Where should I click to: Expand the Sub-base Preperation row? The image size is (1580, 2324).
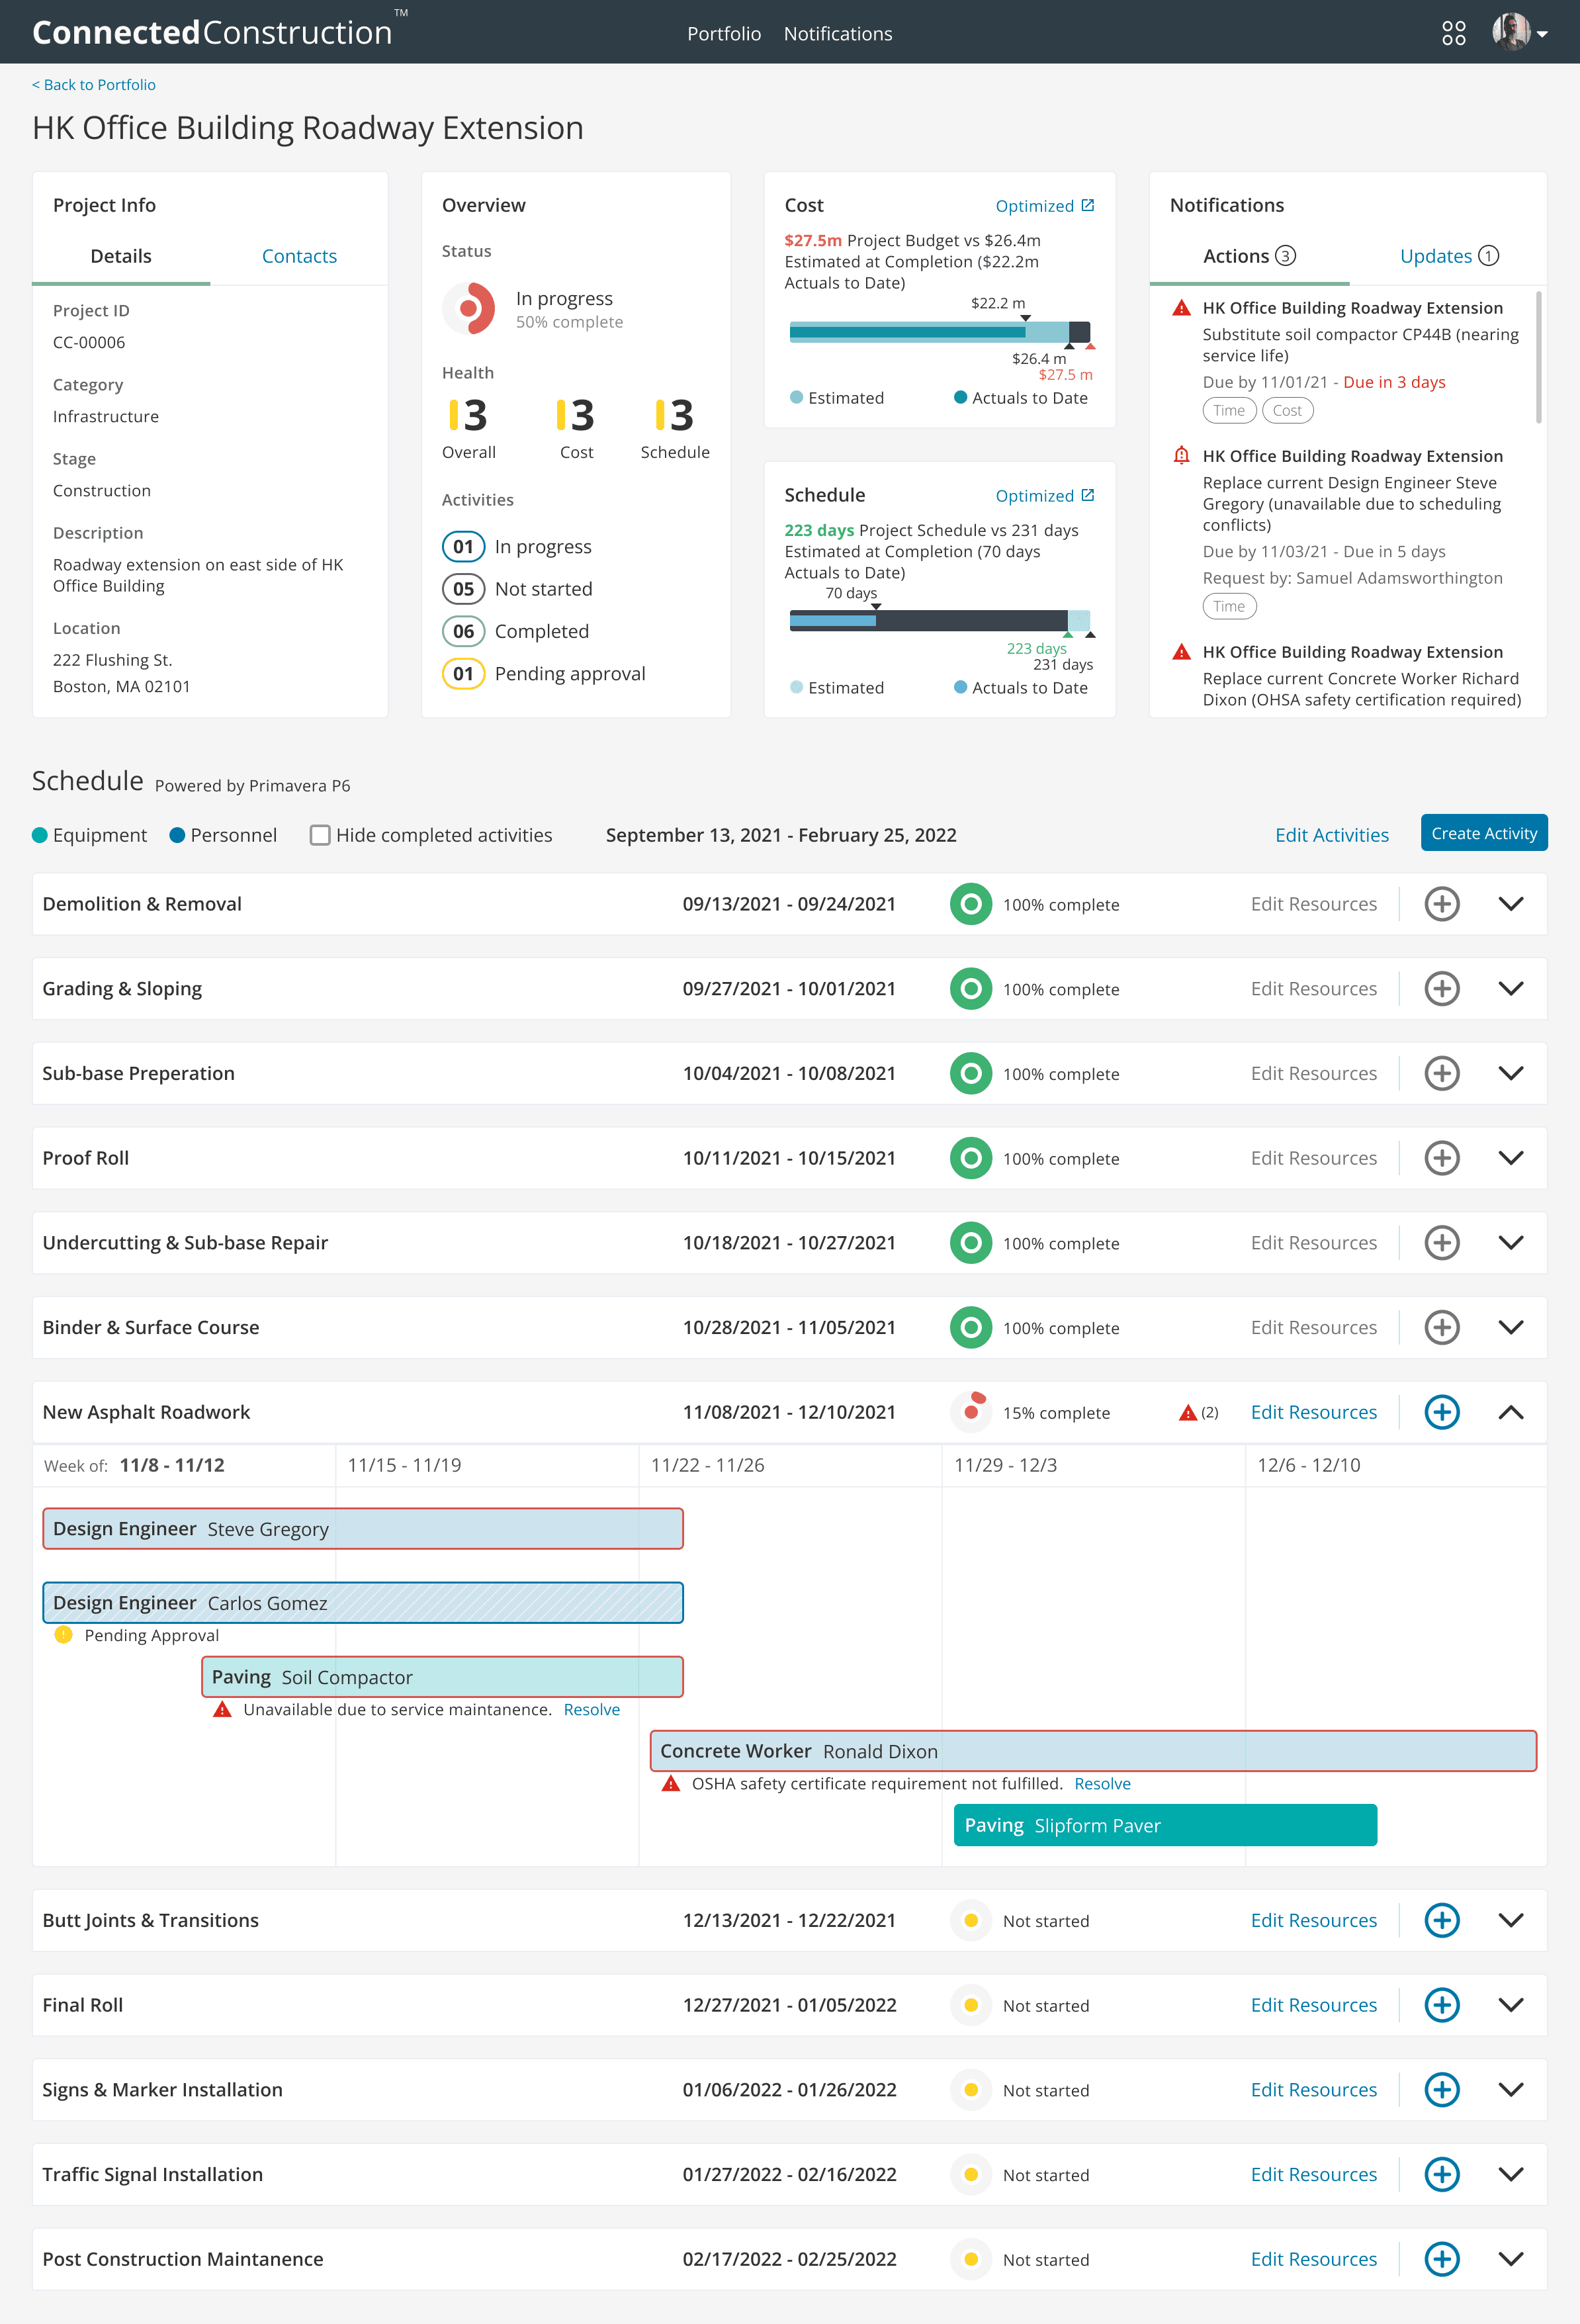pos(1511,1073)
